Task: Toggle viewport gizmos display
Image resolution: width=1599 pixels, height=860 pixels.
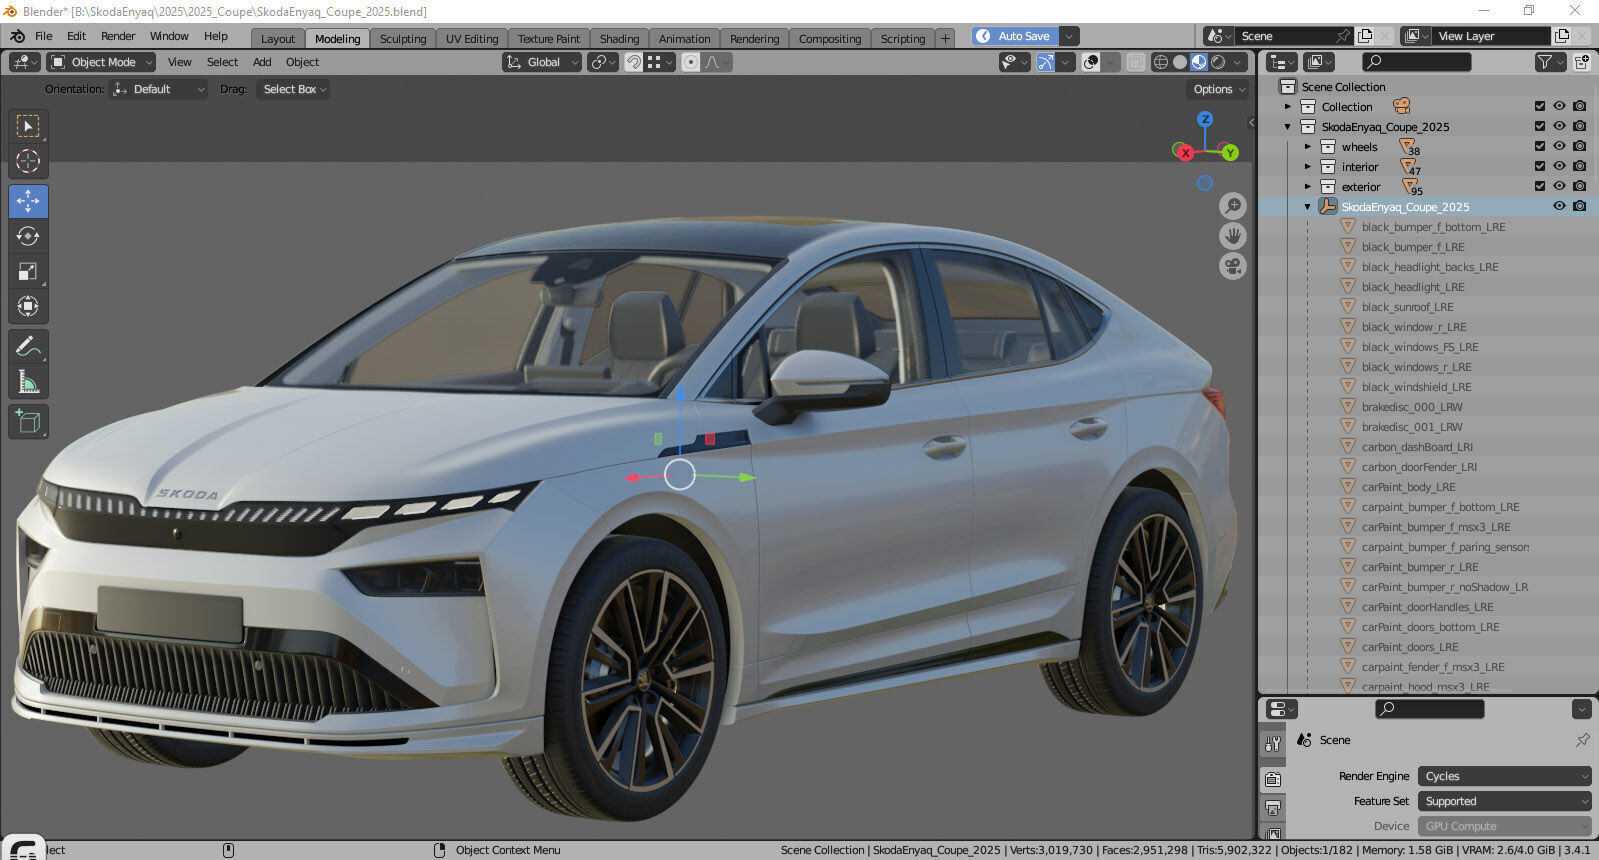Action: (1045, 62)
